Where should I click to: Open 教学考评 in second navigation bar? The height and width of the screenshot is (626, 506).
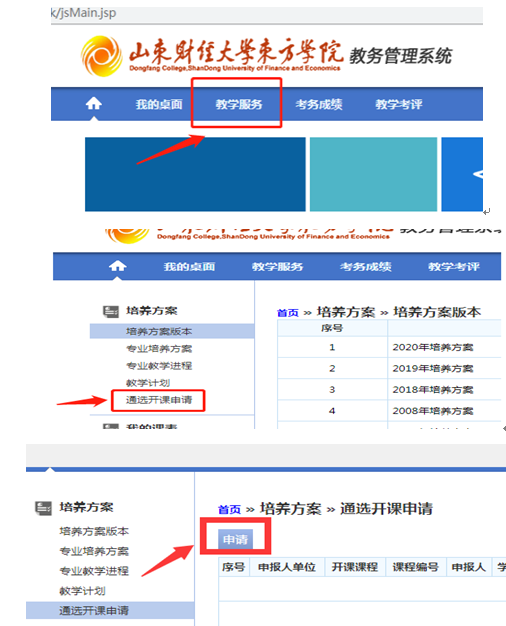[454, 266]
